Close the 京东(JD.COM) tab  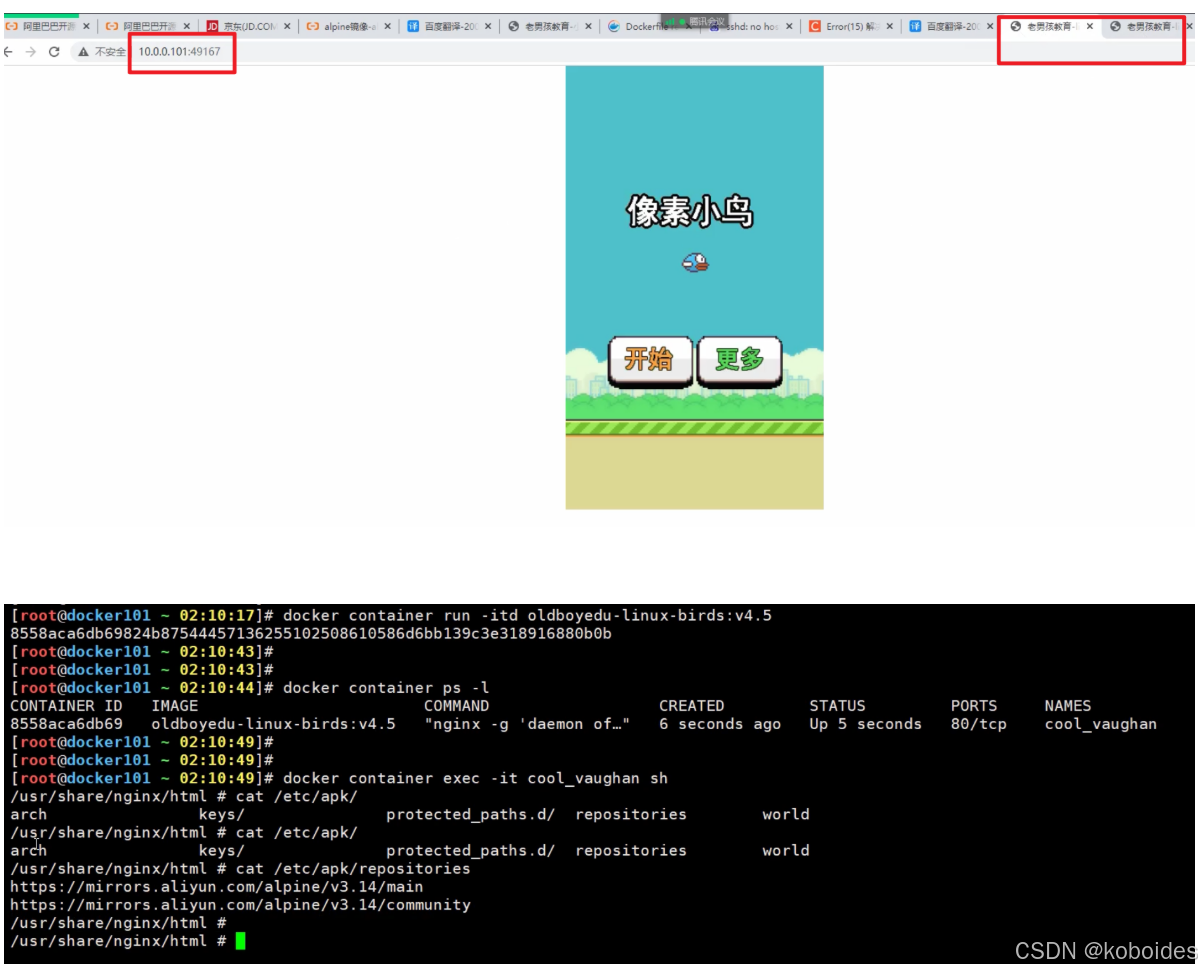click(x=287, y=26)
